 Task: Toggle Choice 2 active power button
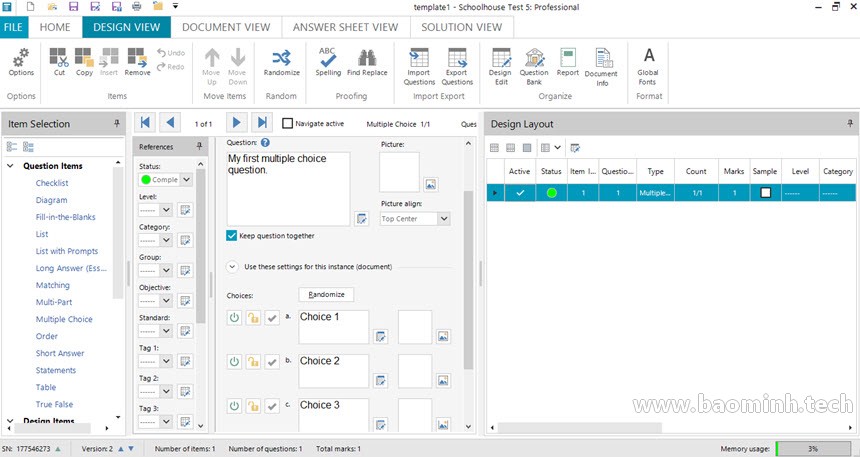pyautogui.click(x=234, y=362)
